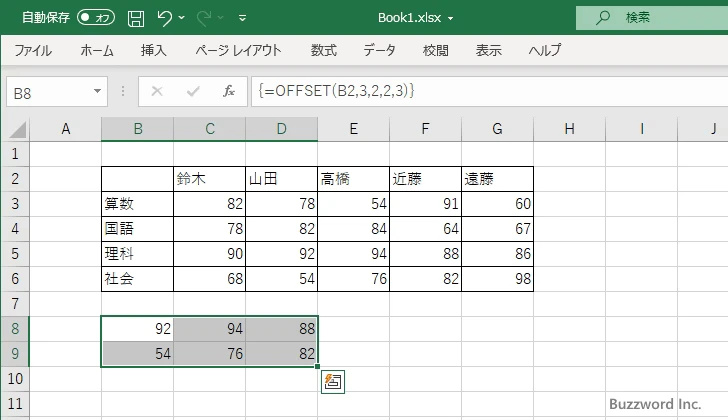Switch to the 表示 tab
Image resolution: width=728 pixels, height=420 pixels.
(x=488, y=50)
